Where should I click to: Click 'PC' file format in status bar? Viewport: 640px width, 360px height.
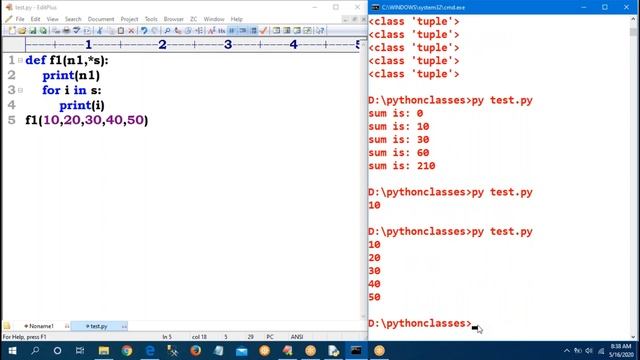pos(270,337)
